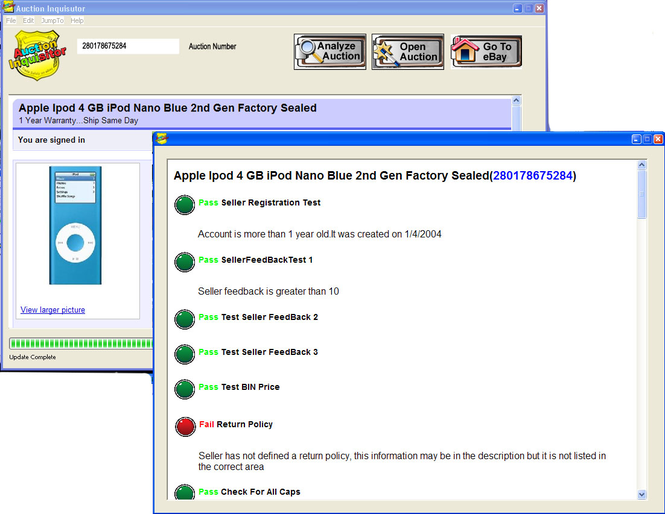
Task: Click green indicator for Test Seller FeedBack 2
Action: click(184, 319)
